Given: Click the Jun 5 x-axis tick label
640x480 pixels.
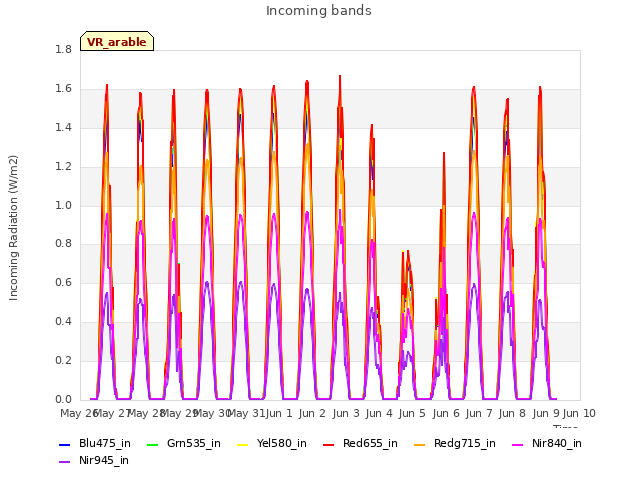Looking at the screenshot, I should coord(412,413).
